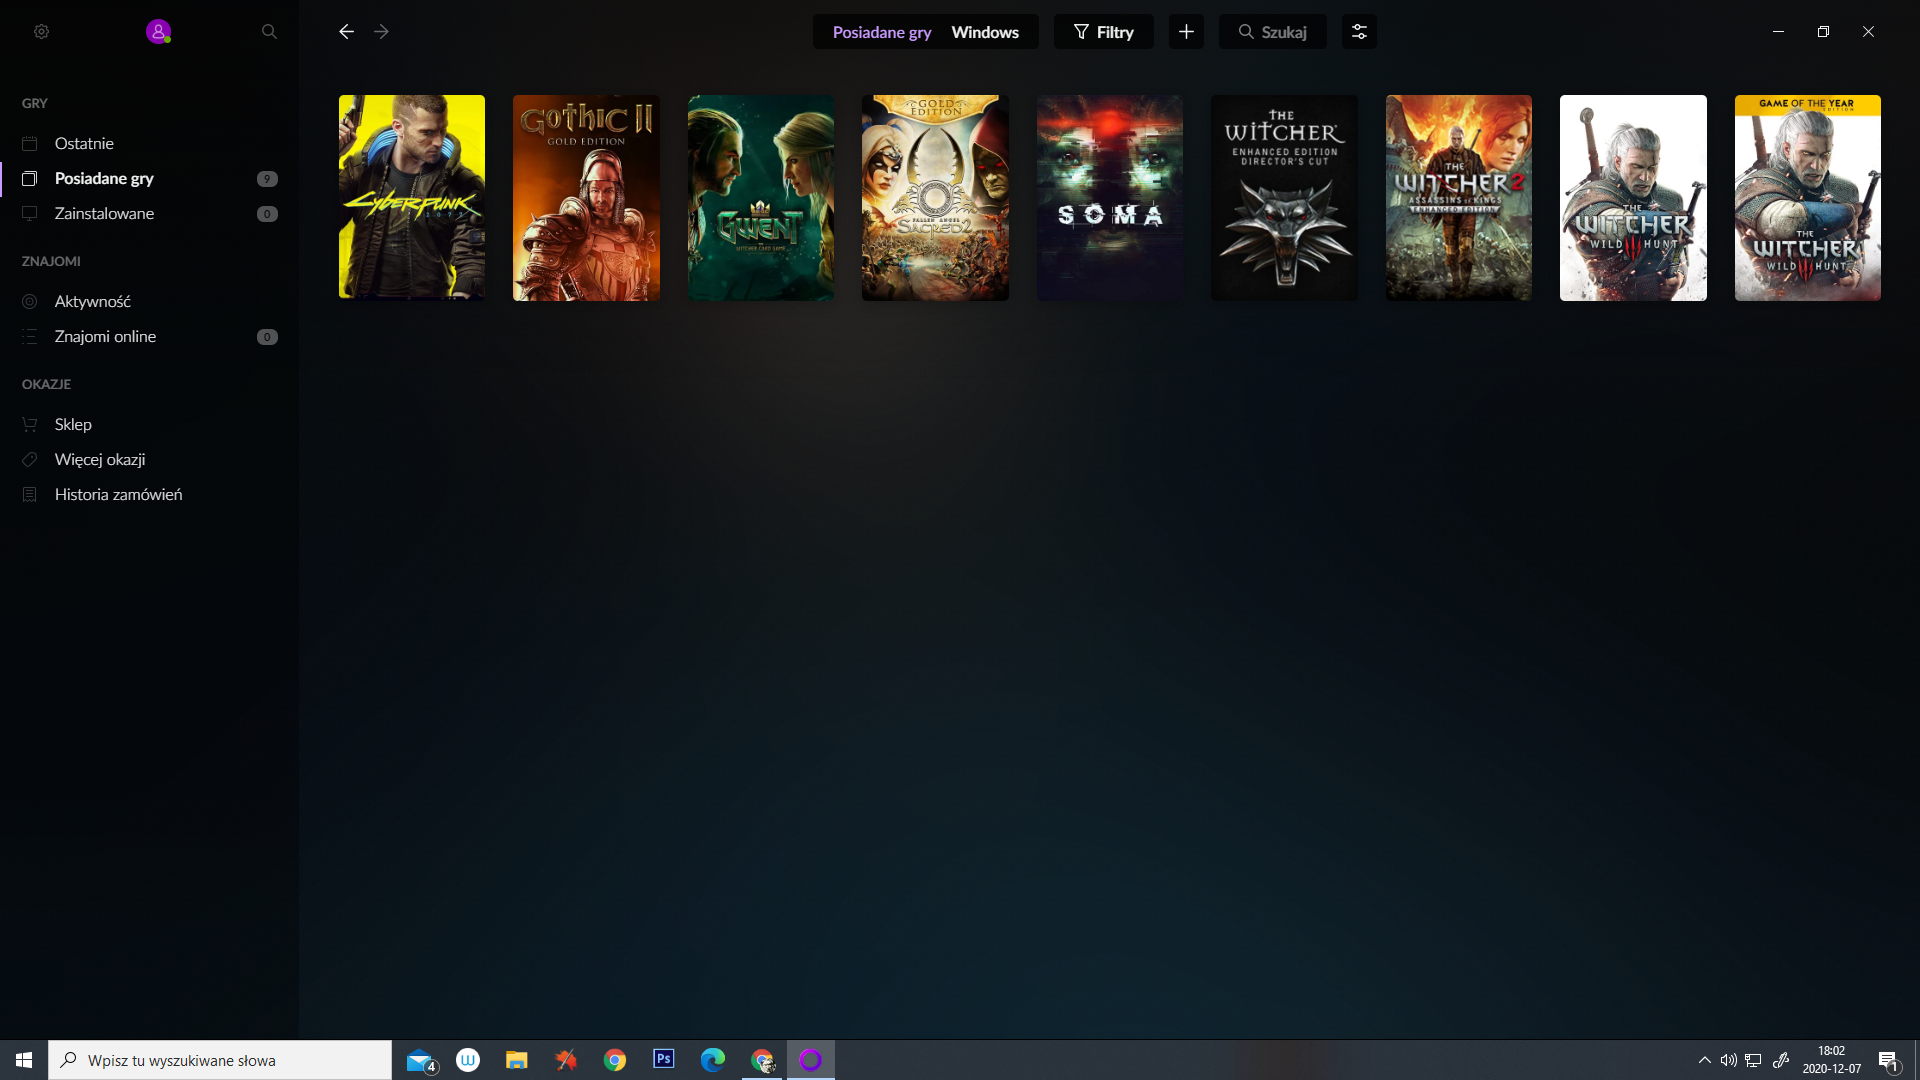Screen dimensions: 1920x1080
Task: Click the plus button to add games
Action: tap(1186, 32)
